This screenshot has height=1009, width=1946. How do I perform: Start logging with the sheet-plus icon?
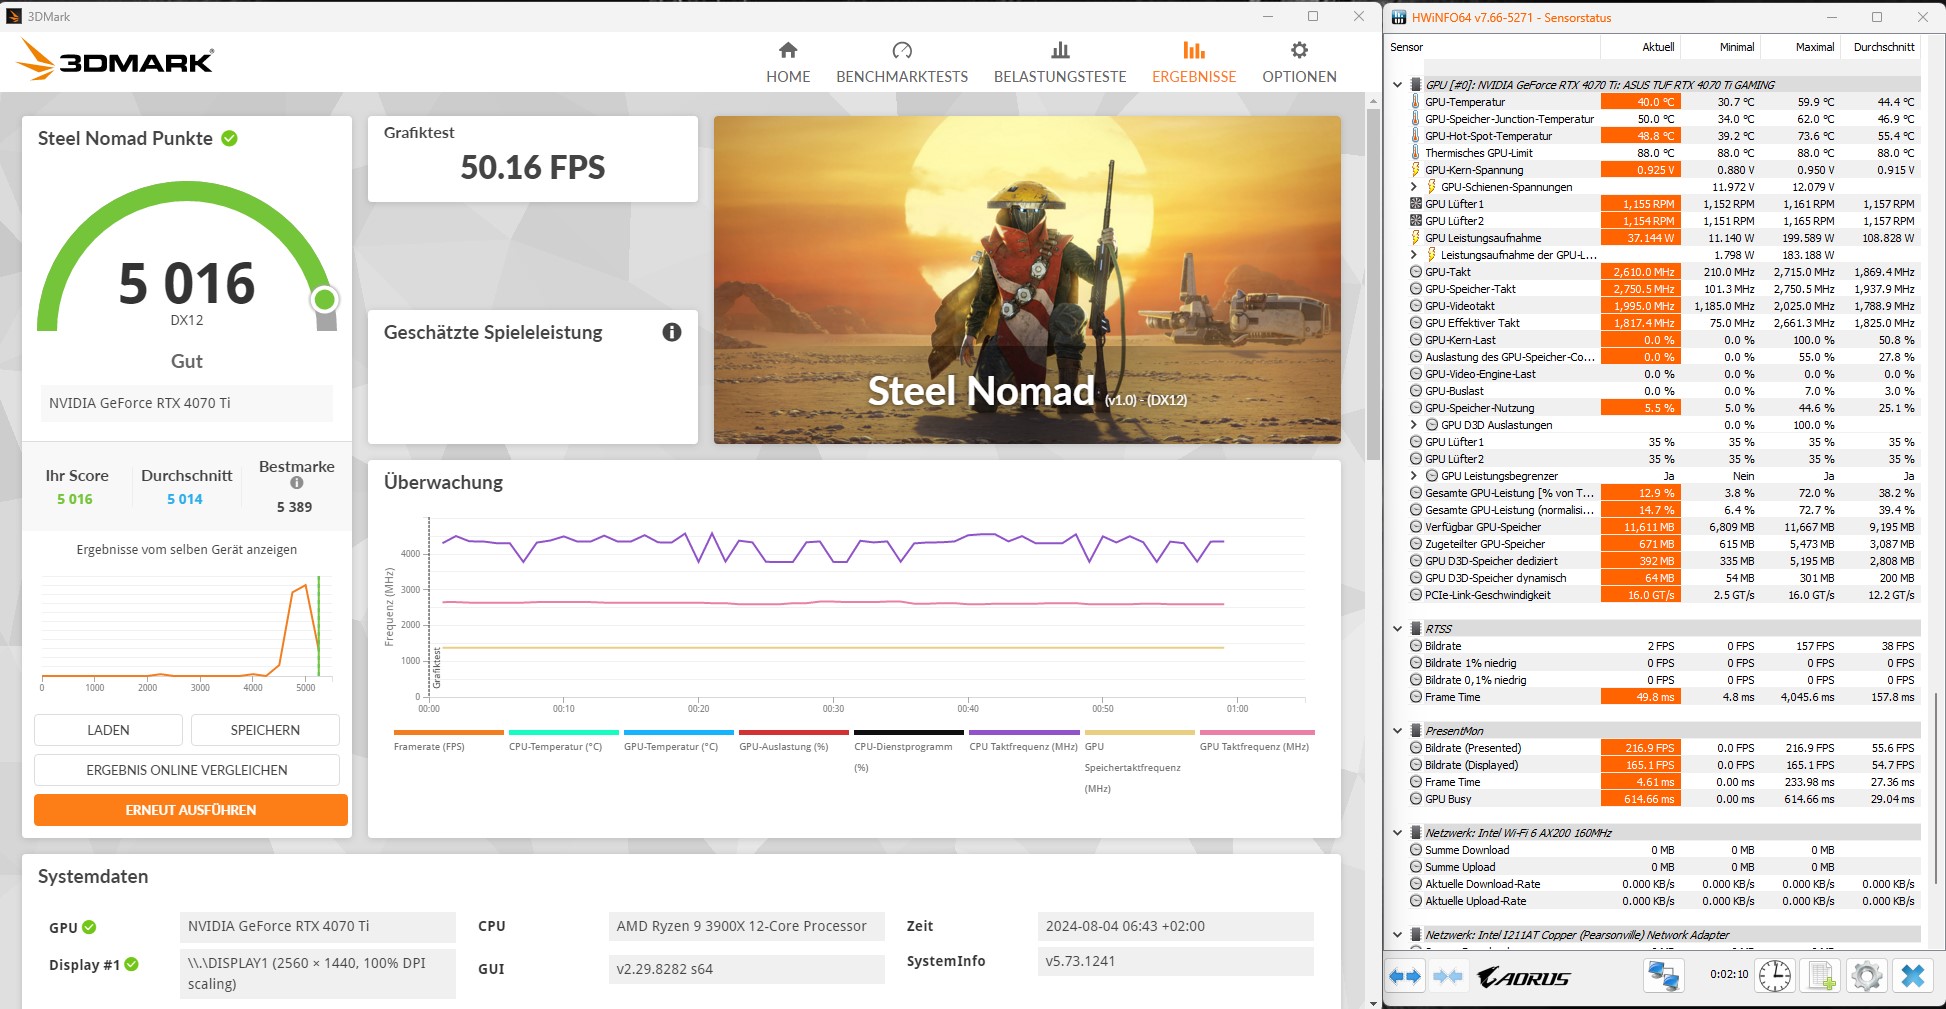(1821, 976)
